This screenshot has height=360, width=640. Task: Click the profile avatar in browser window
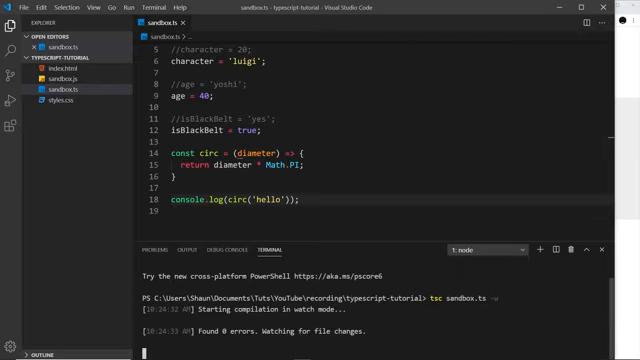[x=622, y=20]
